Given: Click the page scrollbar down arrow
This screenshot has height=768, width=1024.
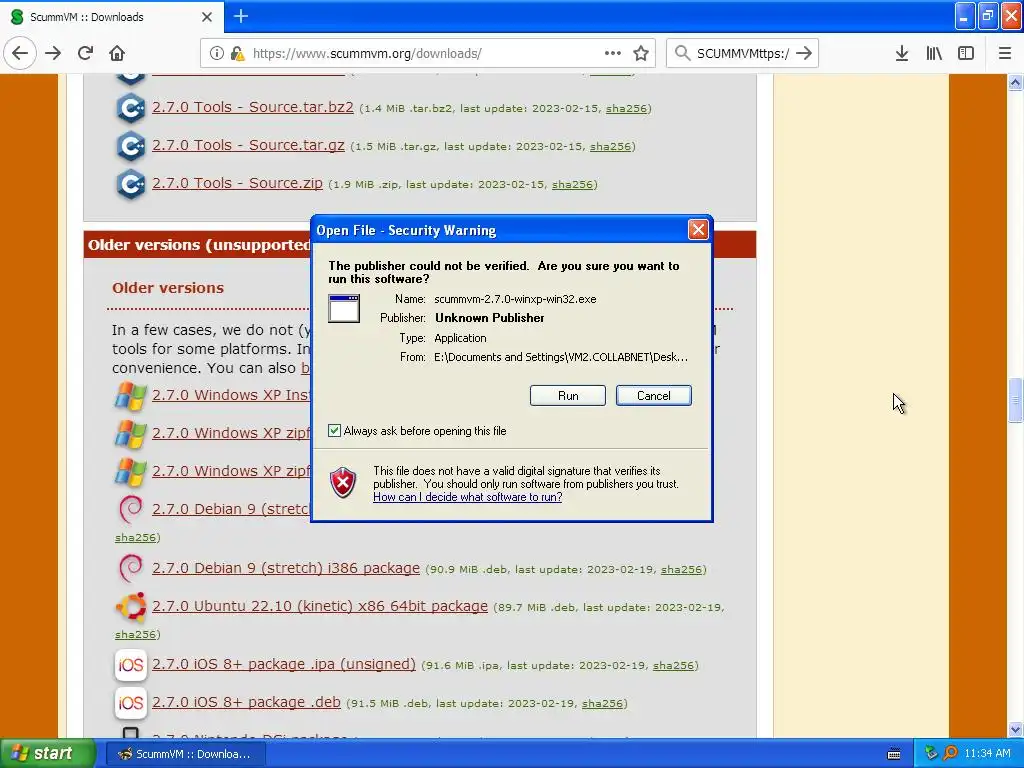Looking at the screenshot, I should point(1016,729).
